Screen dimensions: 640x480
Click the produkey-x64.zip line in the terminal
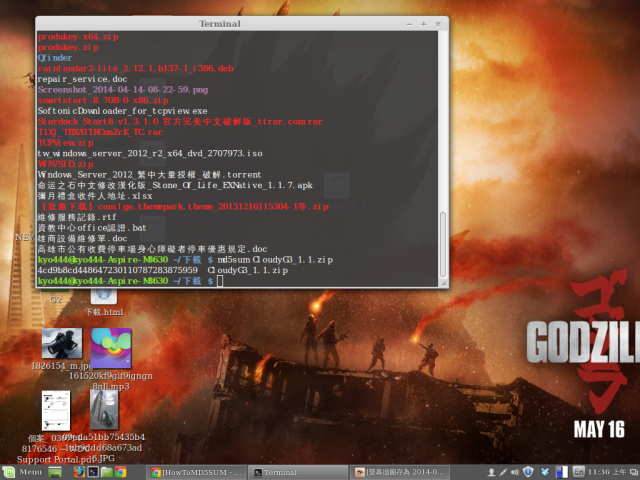point(78,37)
